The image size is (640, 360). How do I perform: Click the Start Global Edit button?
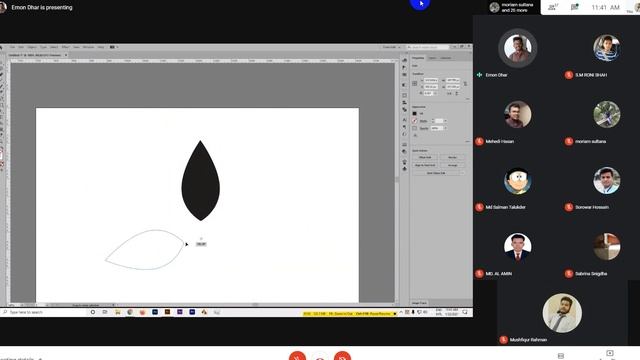click(x=436, y=173)
